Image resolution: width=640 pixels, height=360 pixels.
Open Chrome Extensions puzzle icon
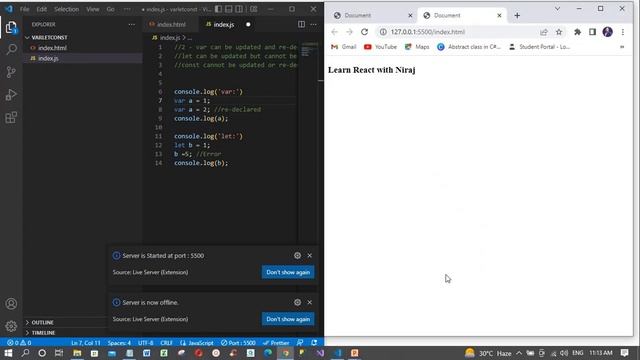[x=577, y=32]
